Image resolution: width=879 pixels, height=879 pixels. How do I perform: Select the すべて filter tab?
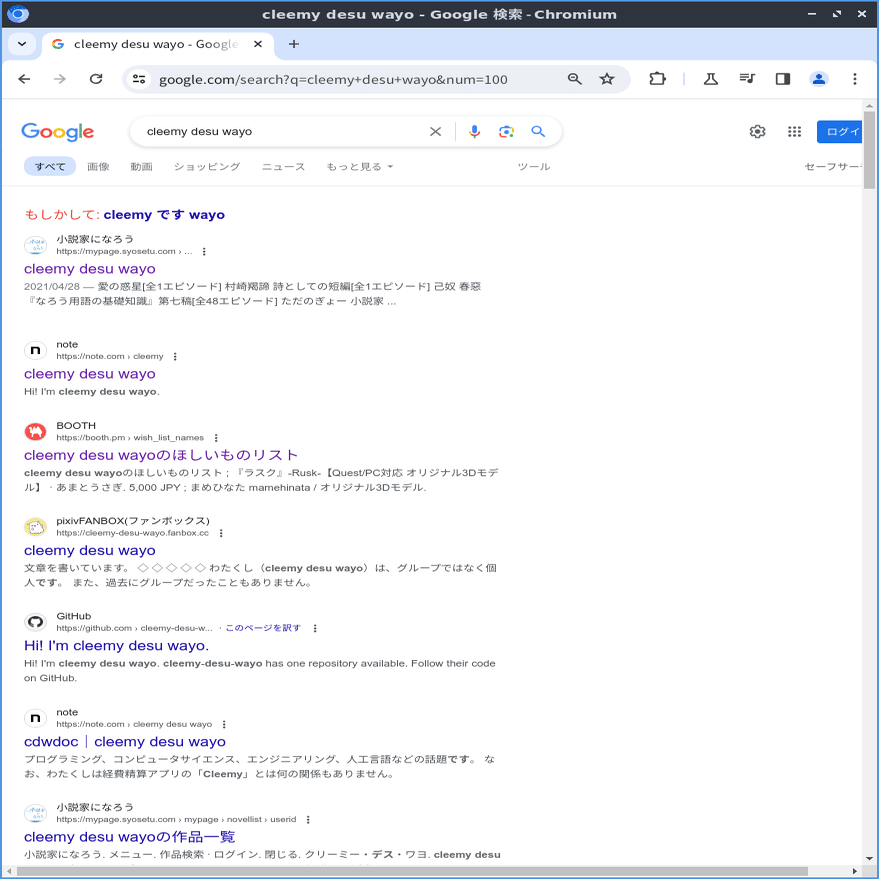(50, 166)
